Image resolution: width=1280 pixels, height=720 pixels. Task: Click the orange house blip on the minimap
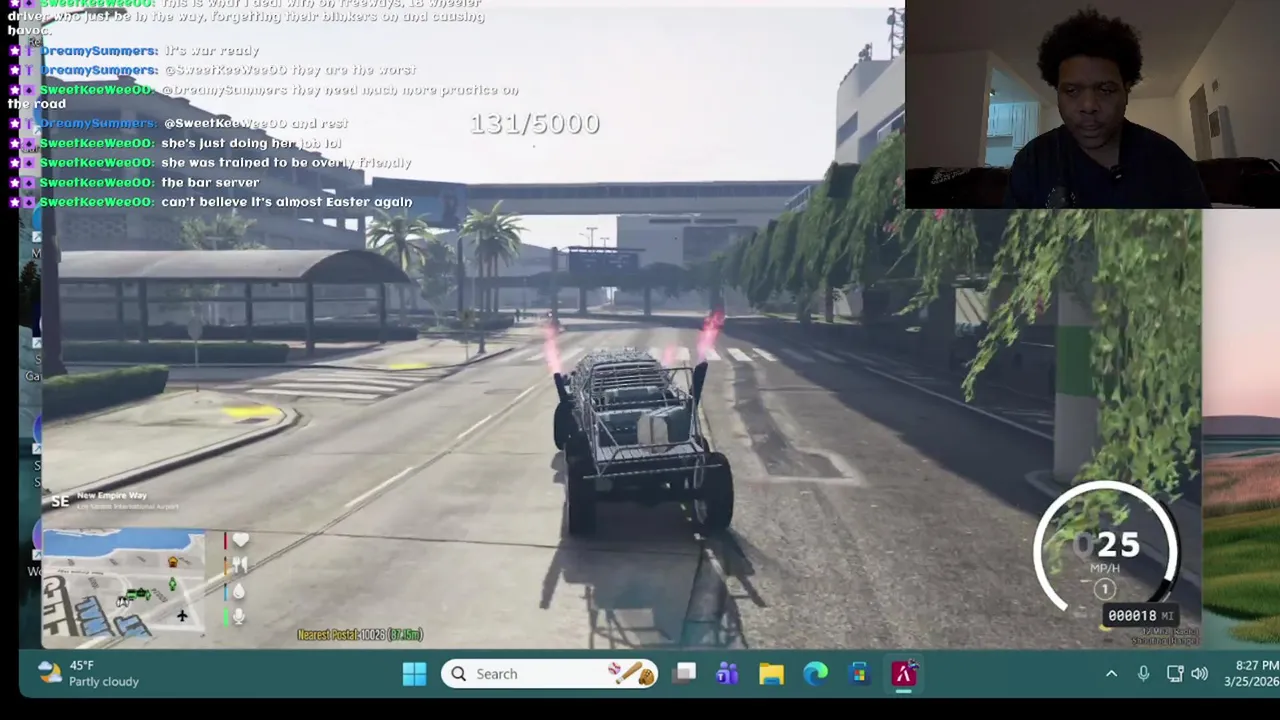[x=173, y=563]
